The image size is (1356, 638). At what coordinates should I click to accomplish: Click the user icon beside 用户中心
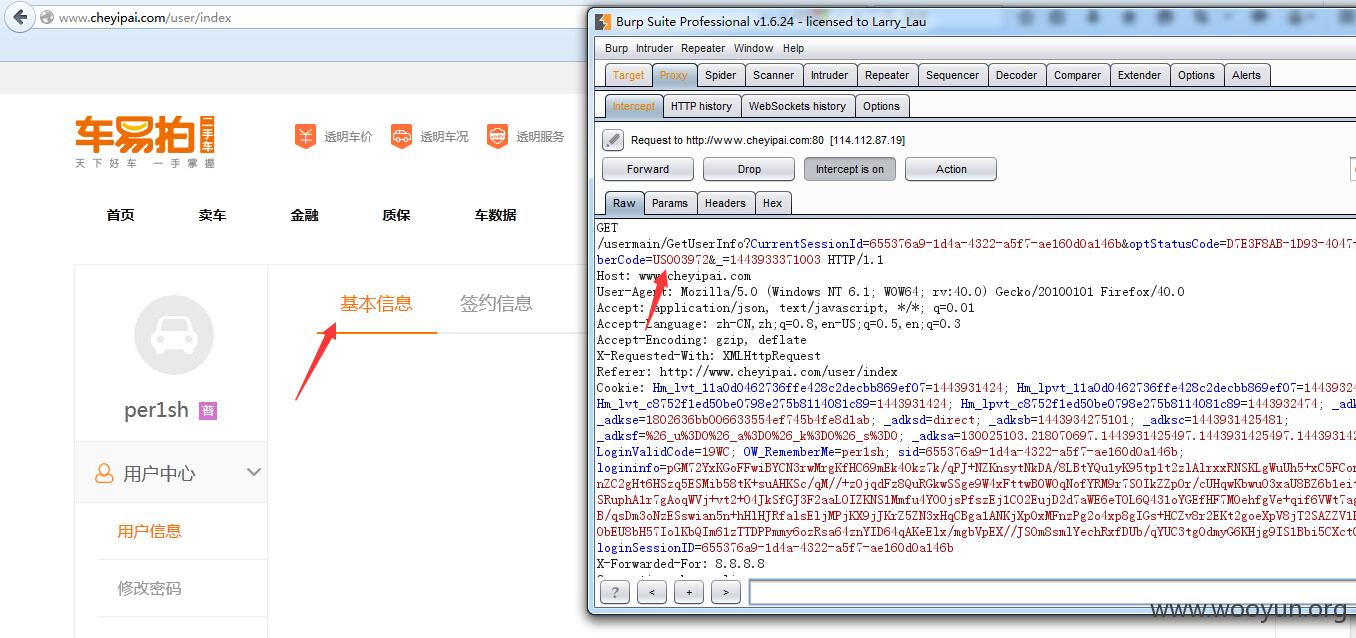pos(104,473)
